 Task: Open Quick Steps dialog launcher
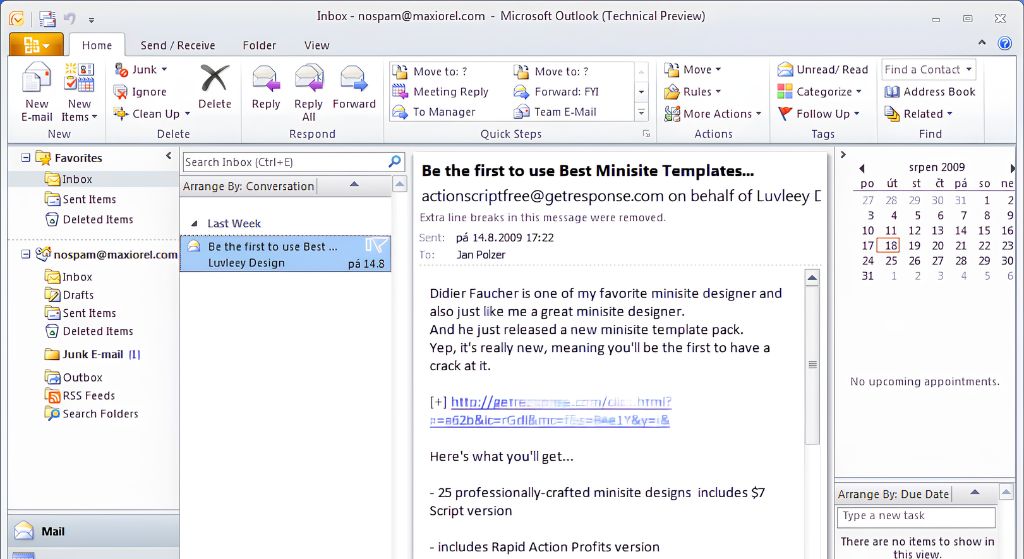[646, 134]
